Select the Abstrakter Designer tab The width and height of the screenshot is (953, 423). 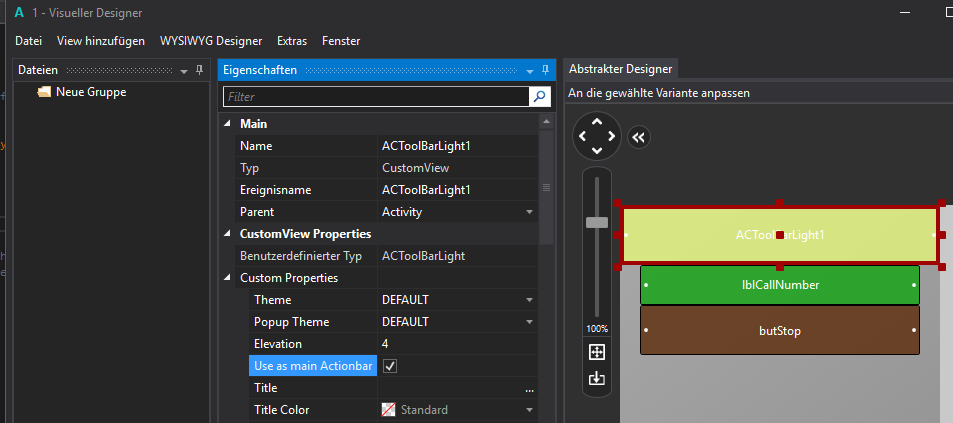click(621, 69)
